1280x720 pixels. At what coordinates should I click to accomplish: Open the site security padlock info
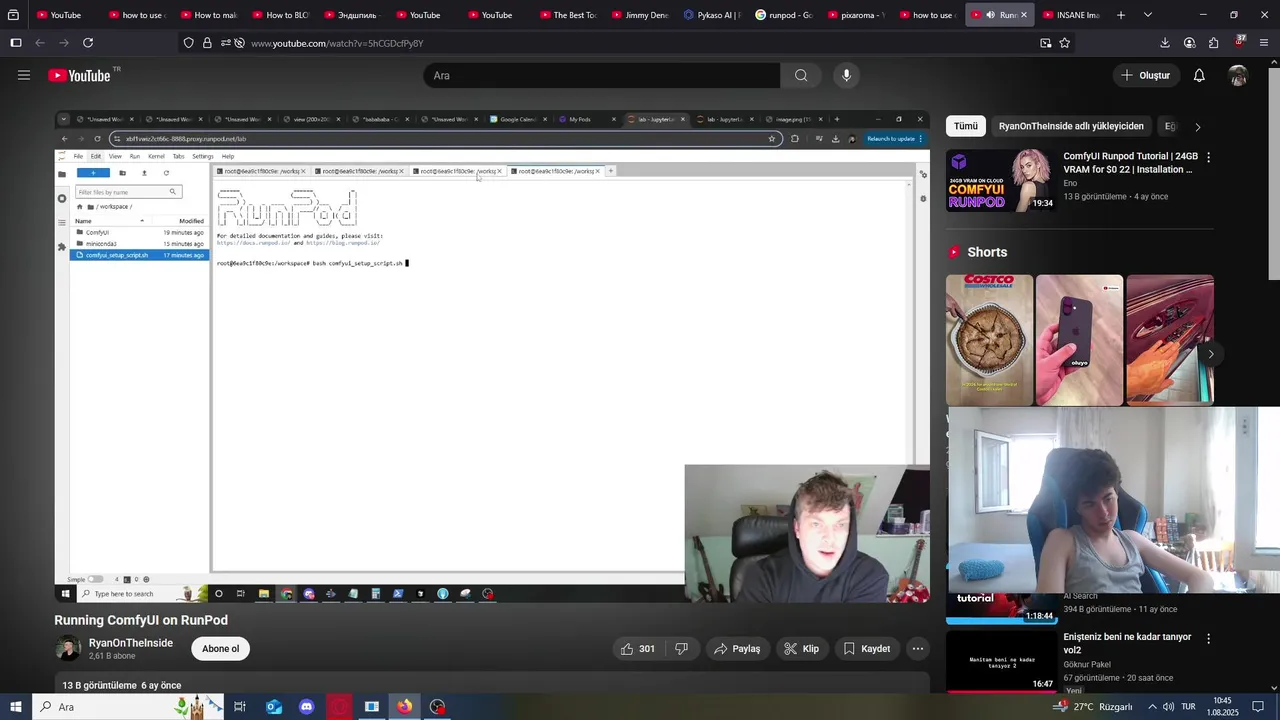pyautogui.click(x=207, y=43)
